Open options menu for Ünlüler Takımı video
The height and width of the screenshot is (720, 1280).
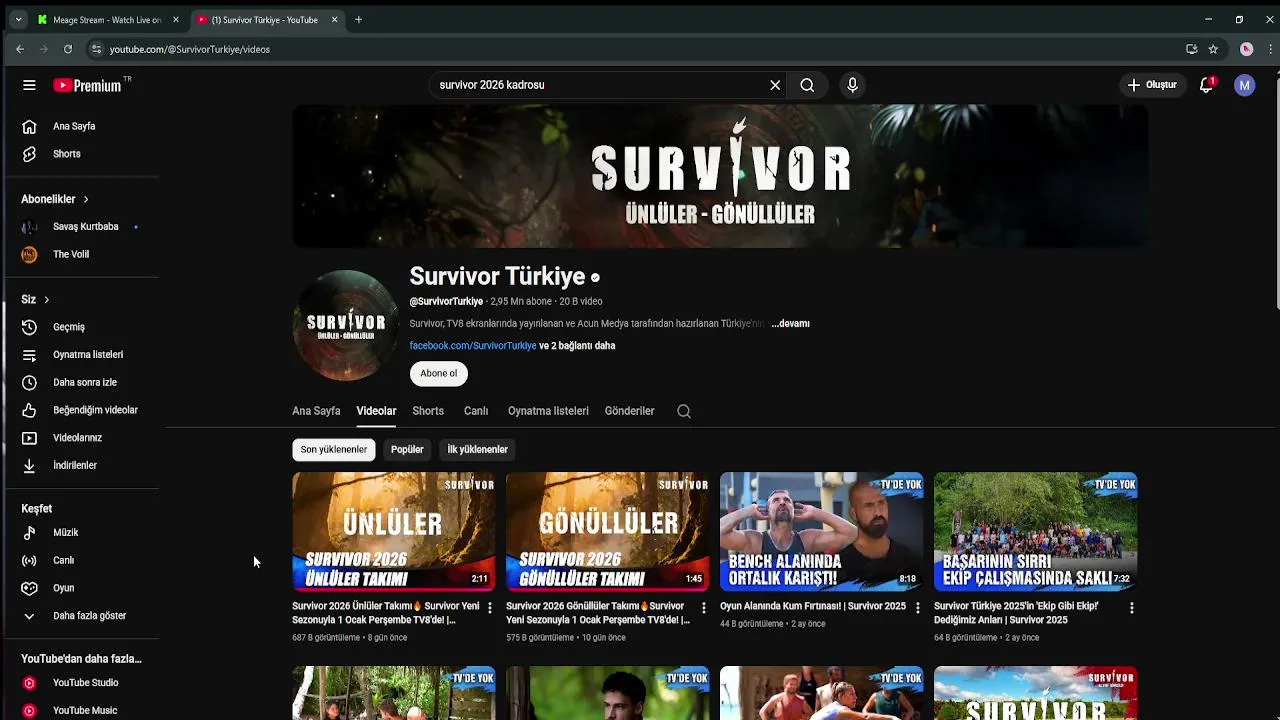pyautogui.click(x=489, y=607)
